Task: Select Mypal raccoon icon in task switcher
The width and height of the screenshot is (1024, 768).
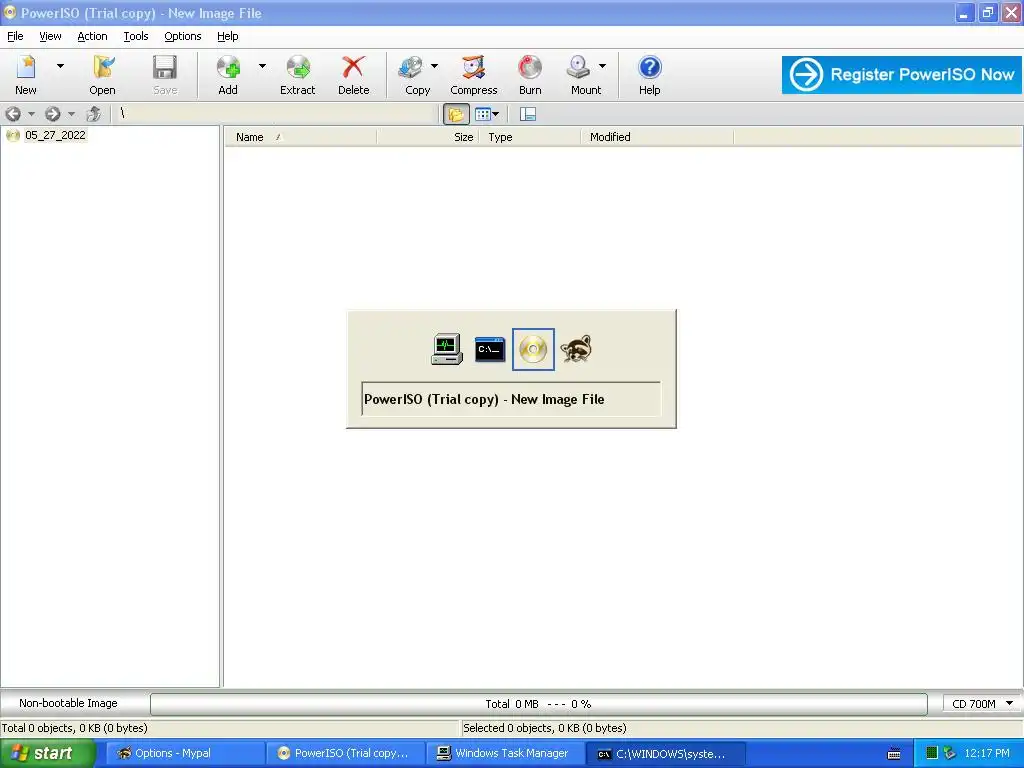Action: pyautogui.click(x=576, y=349)
